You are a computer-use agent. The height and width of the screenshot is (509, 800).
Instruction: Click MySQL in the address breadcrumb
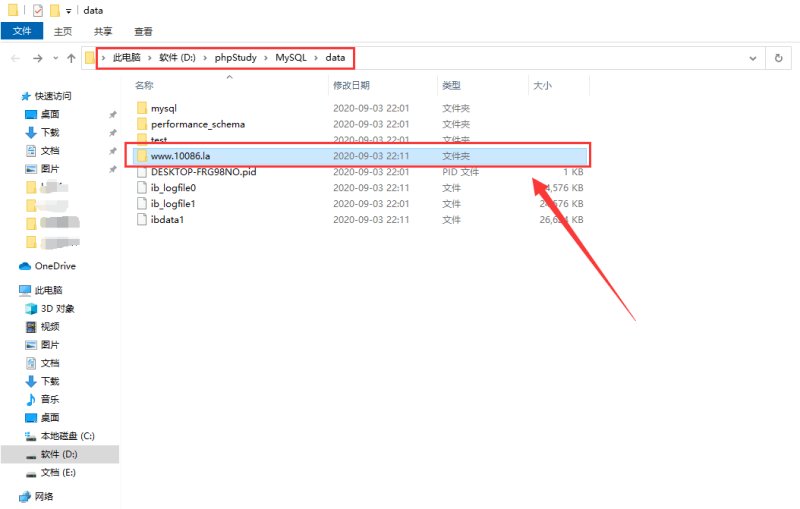291,58
